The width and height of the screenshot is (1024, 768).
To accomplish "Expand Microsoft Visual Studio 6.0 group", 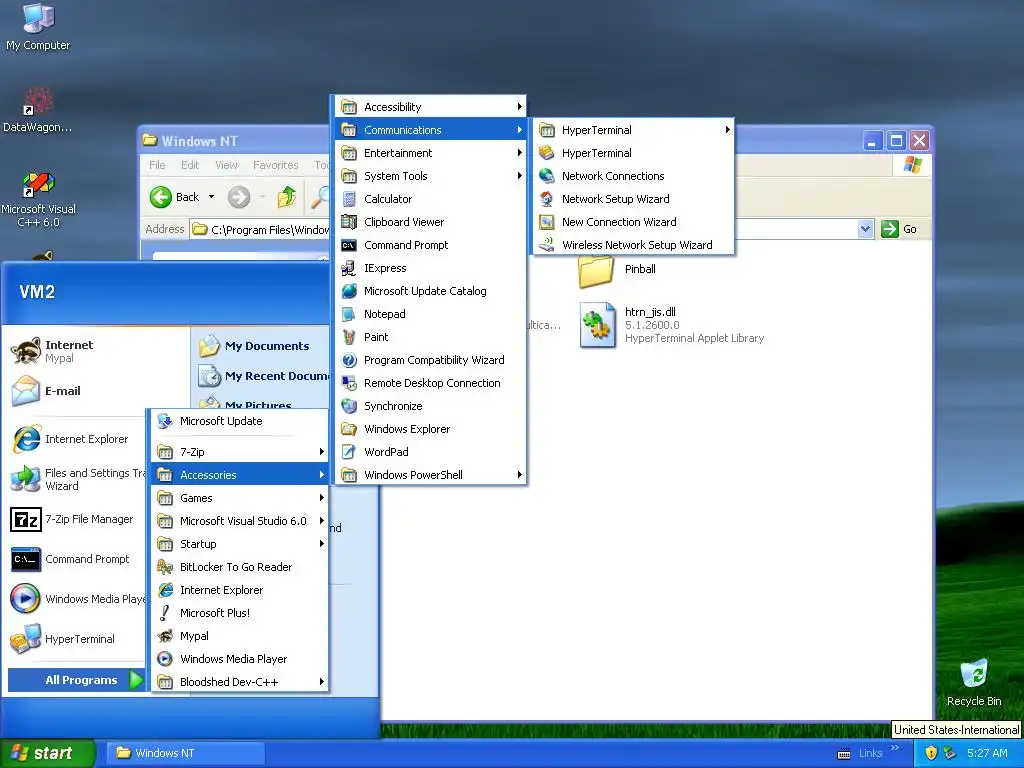I will point(239,520).
